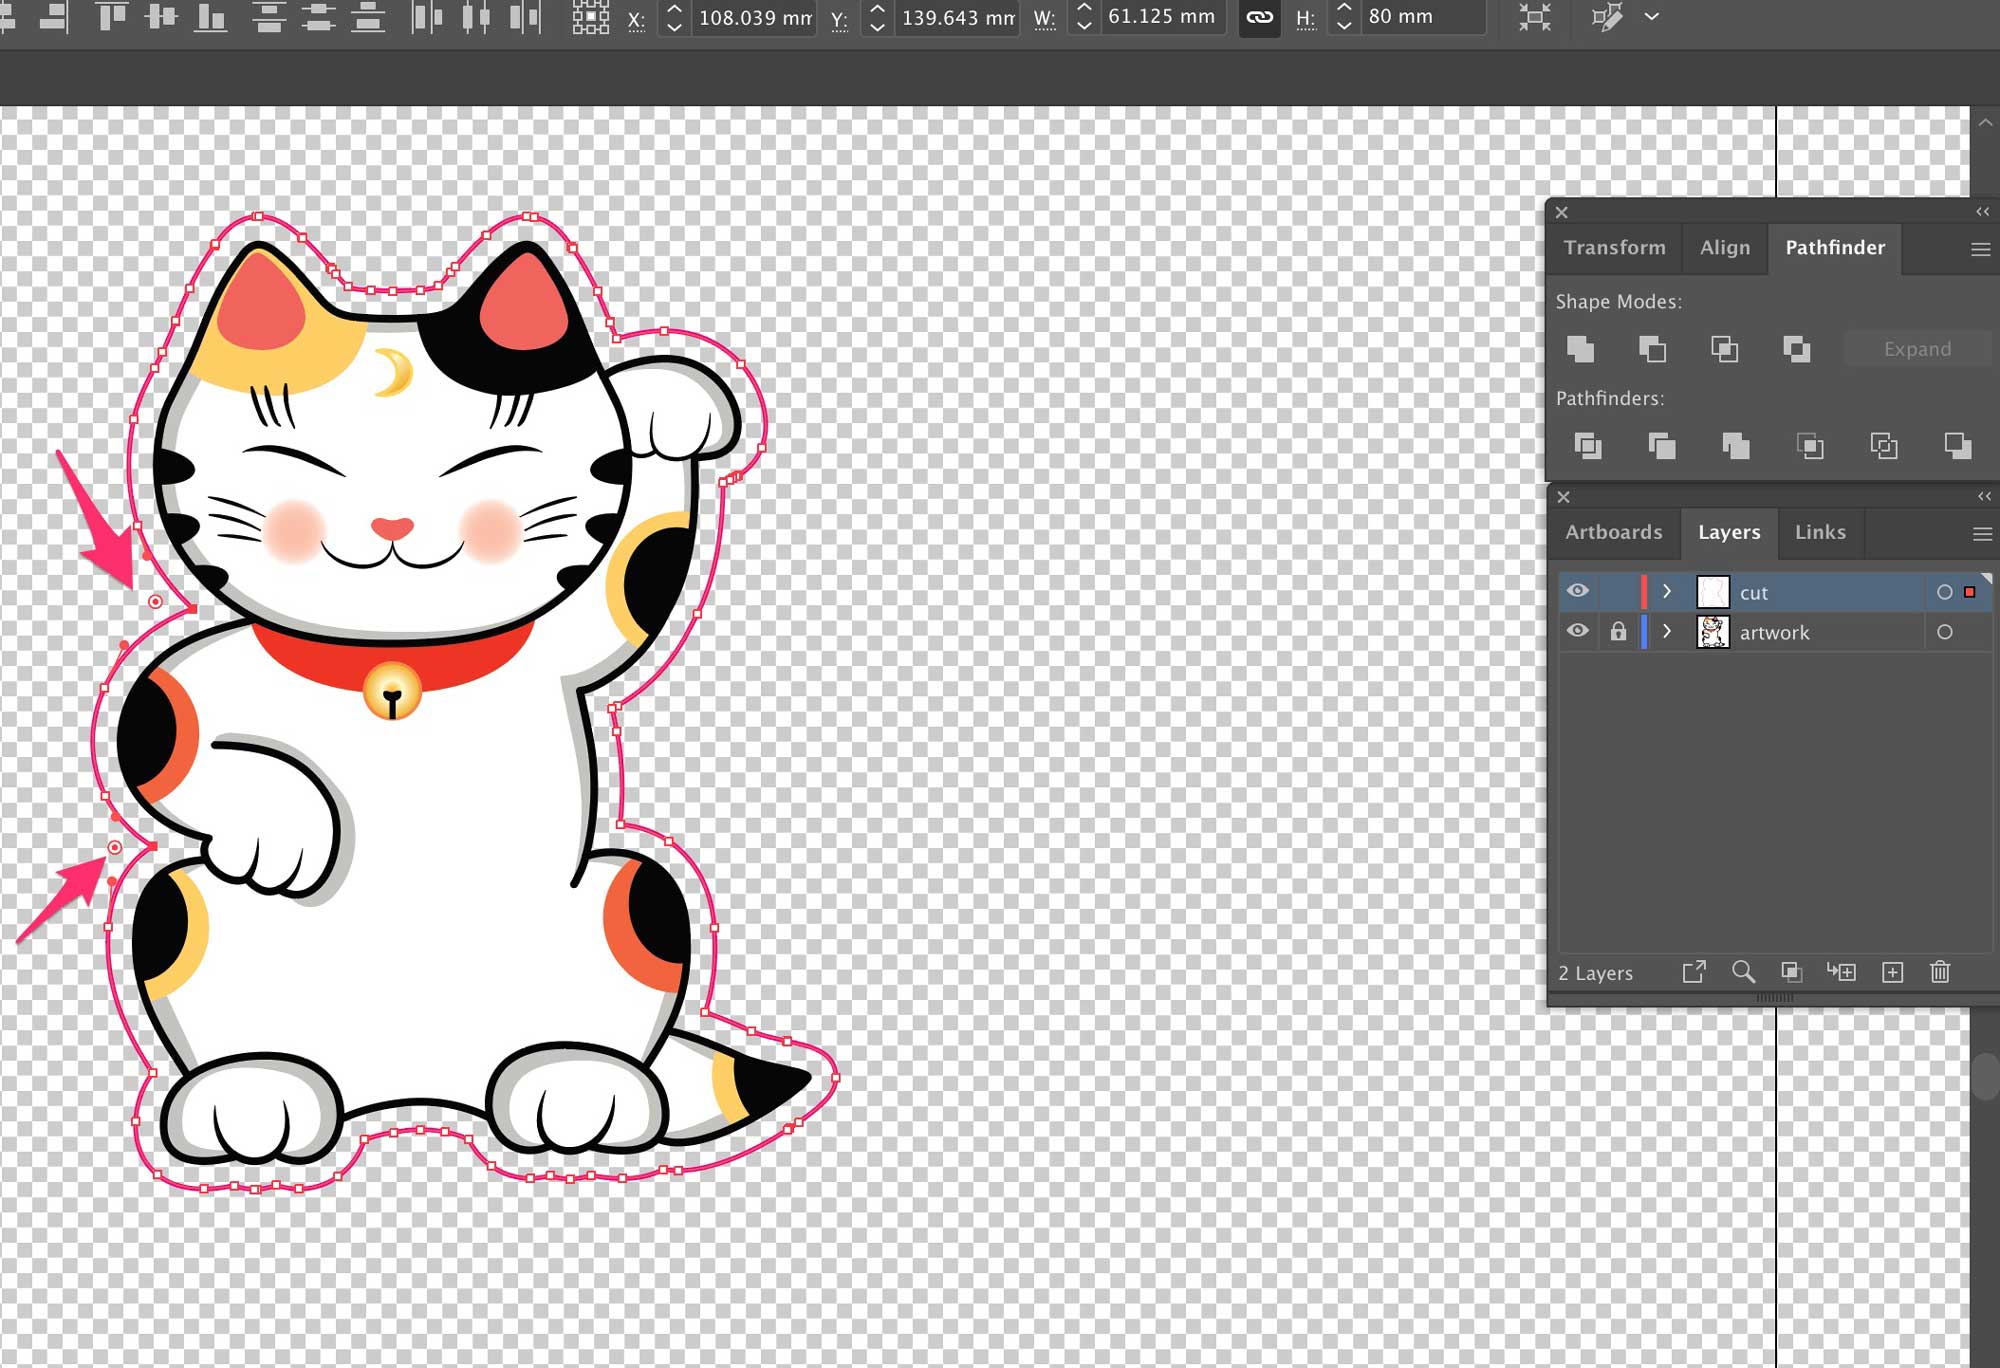Click Vertical Distribute Center icon
The height and width of the screenshot is (1368, 2000).
pos(318,16)
